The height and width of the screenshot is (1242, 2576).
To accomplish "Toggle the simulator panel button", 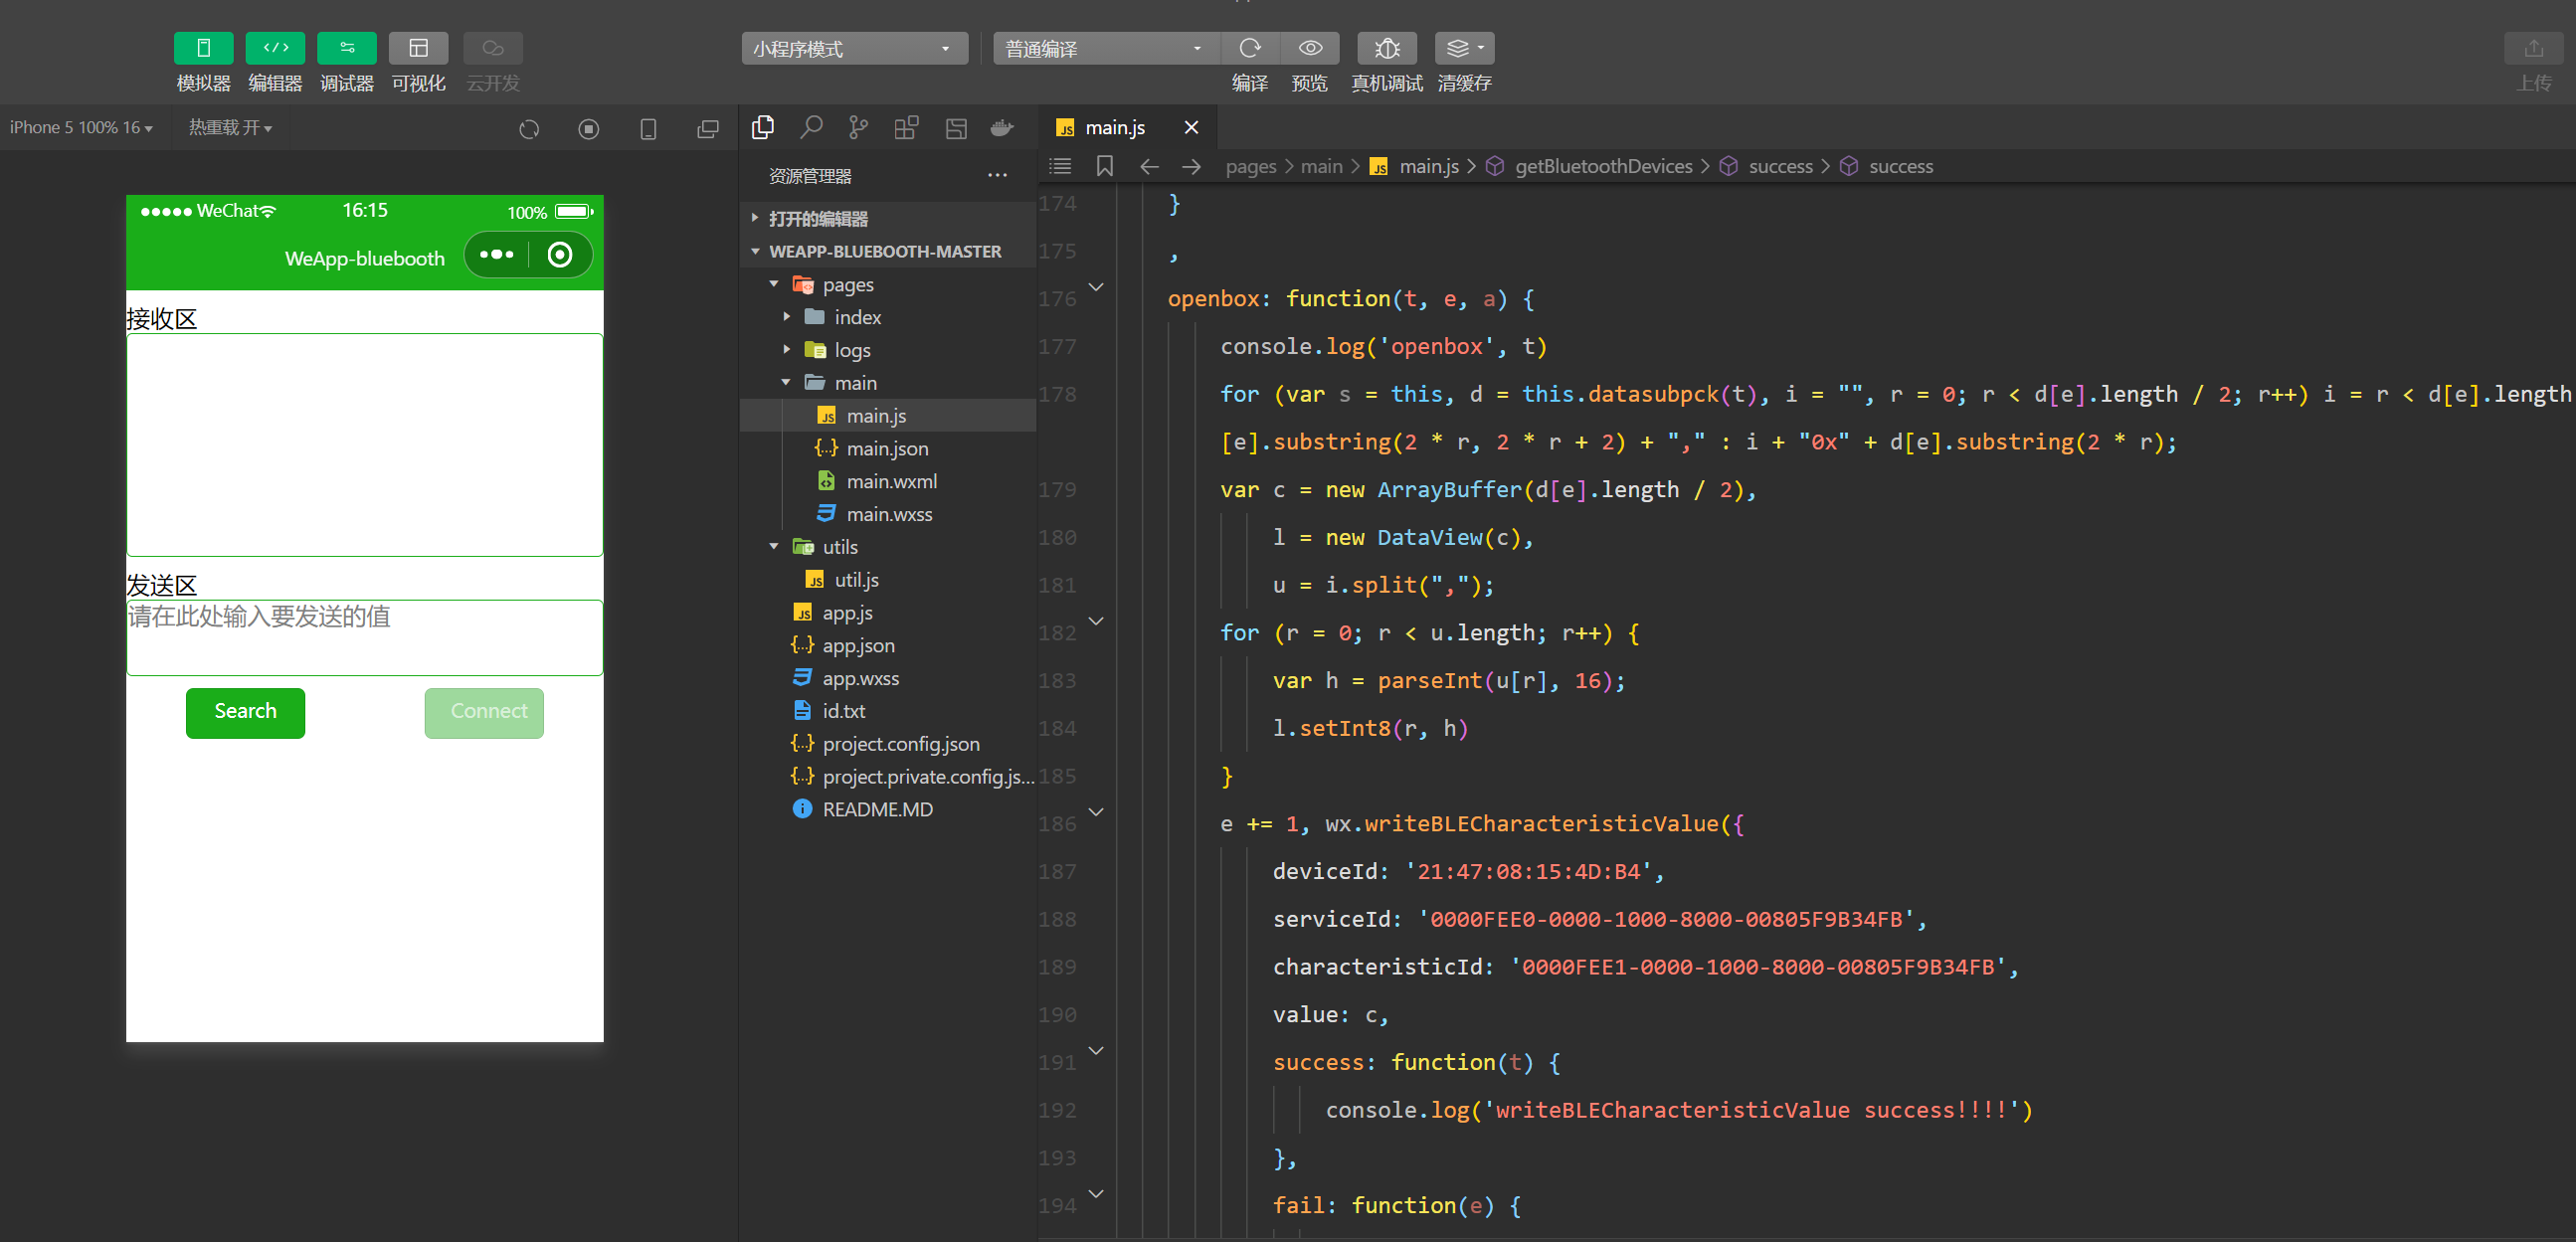I will [x=203, y=48].
